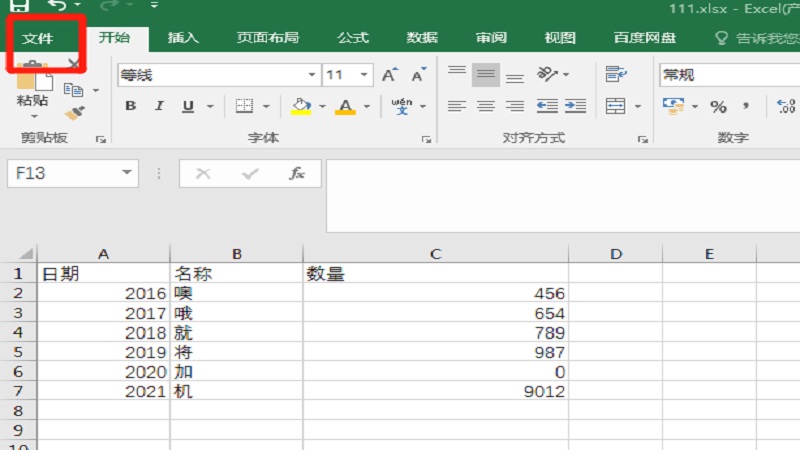Viewport: 800px width, 450px height.
Task: Select cell C5 containing 987
Action: coord(435,352)
